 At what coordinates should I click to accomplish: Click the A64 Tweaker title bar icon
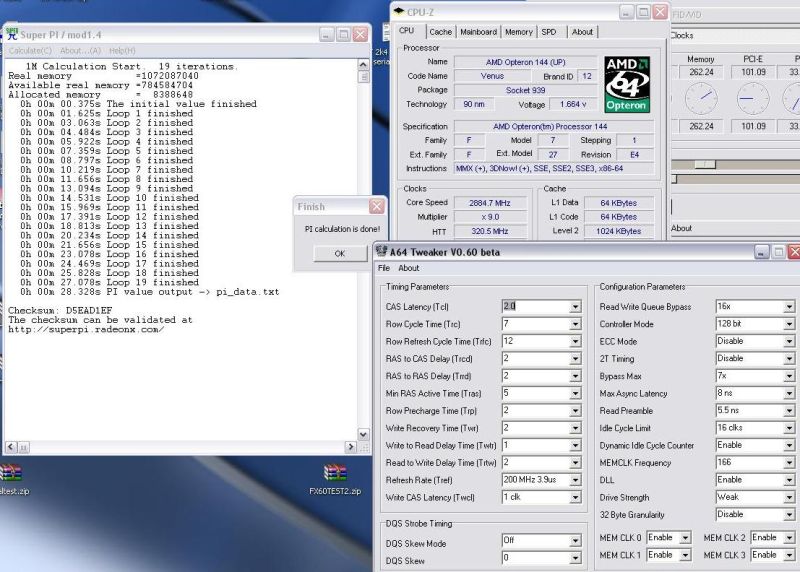point(381,251)
